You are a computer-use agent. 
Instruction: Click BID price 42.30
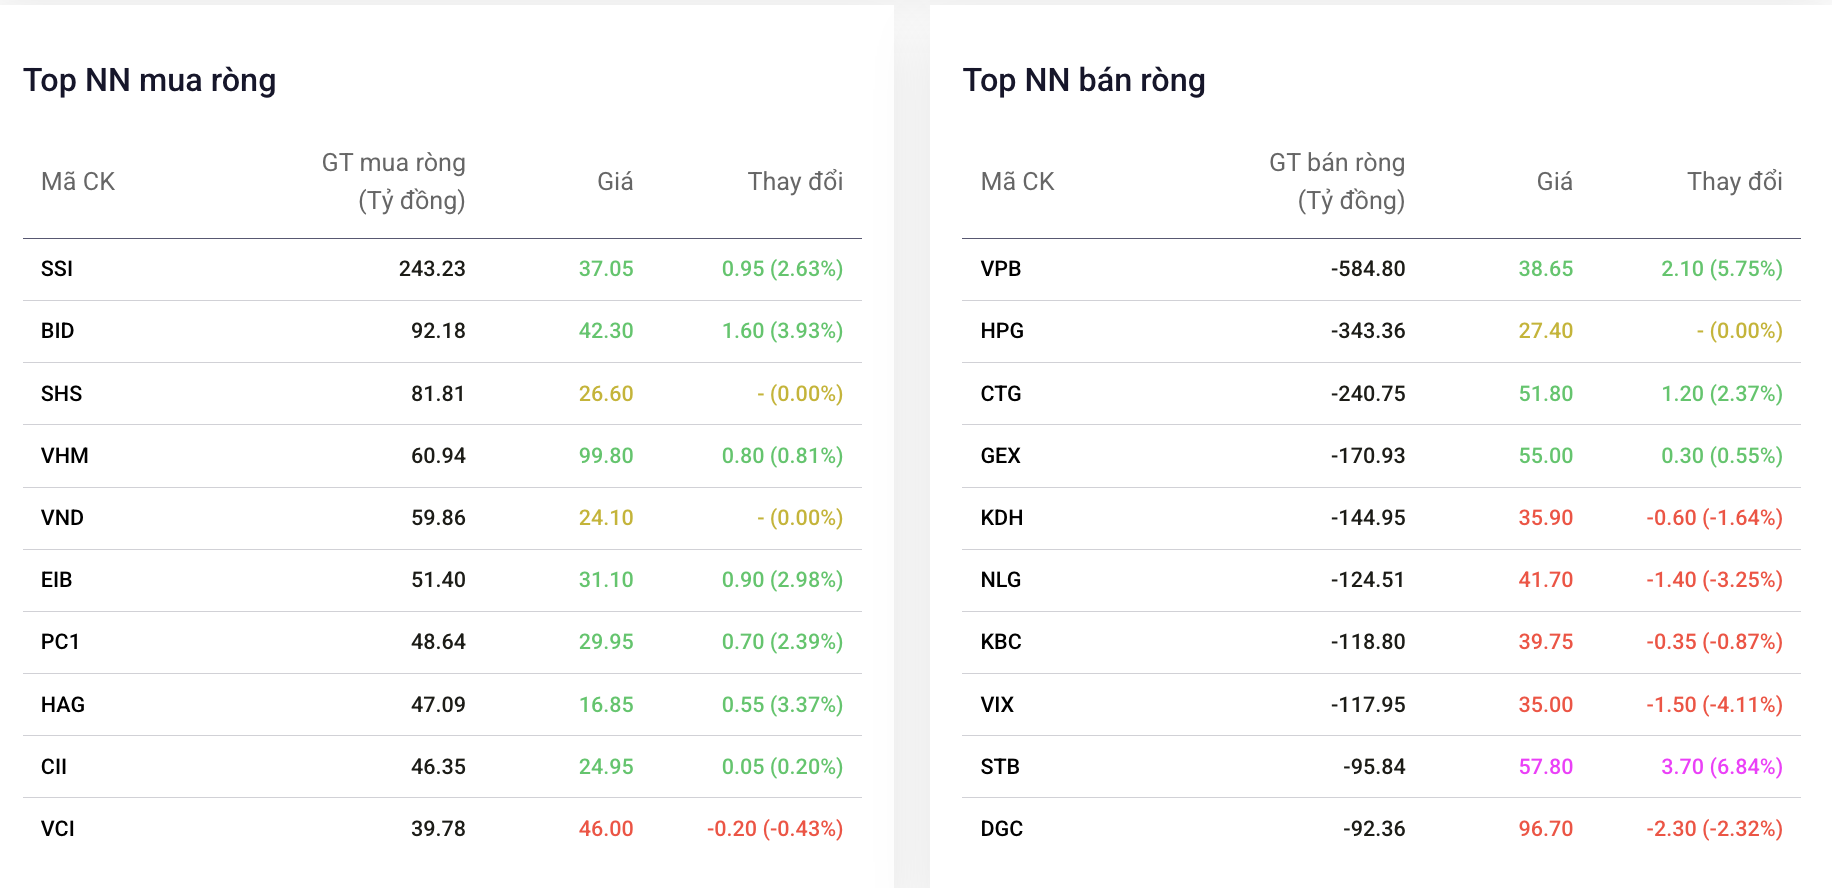[606, 331]
